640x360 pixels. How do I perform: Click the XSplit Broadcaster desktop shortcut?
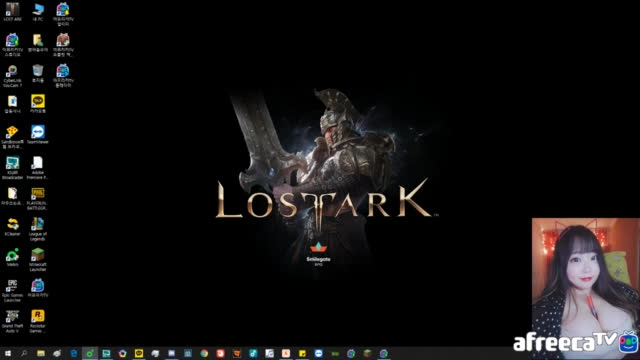[12, 168]
